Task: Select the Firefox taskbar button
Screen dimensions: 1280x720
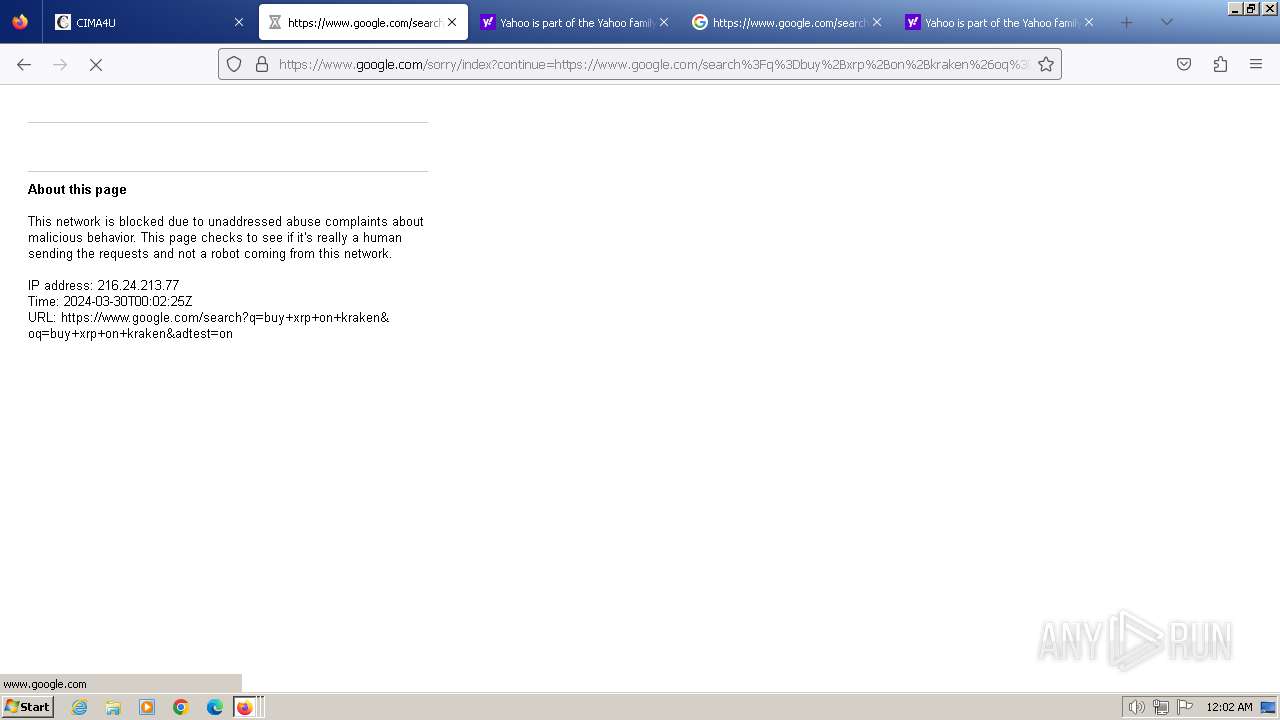Action: pyautogui.click(x=247, y=707)
